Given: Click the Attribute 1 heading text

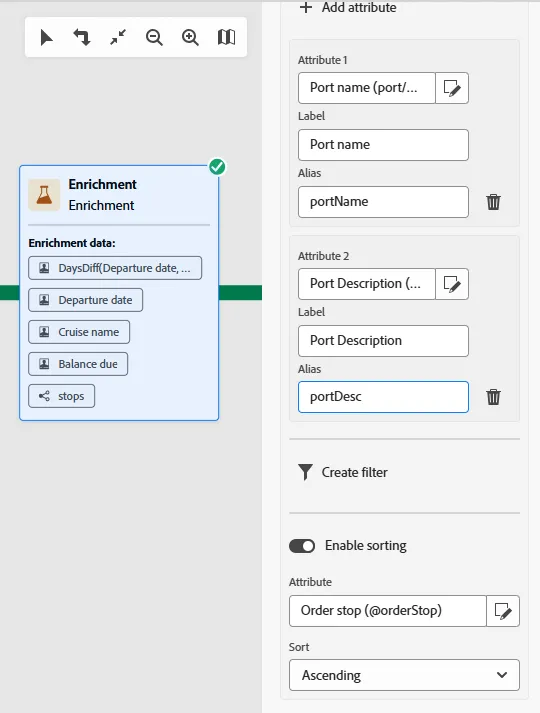Looking at the screenshot, I should tap(323, 60).
